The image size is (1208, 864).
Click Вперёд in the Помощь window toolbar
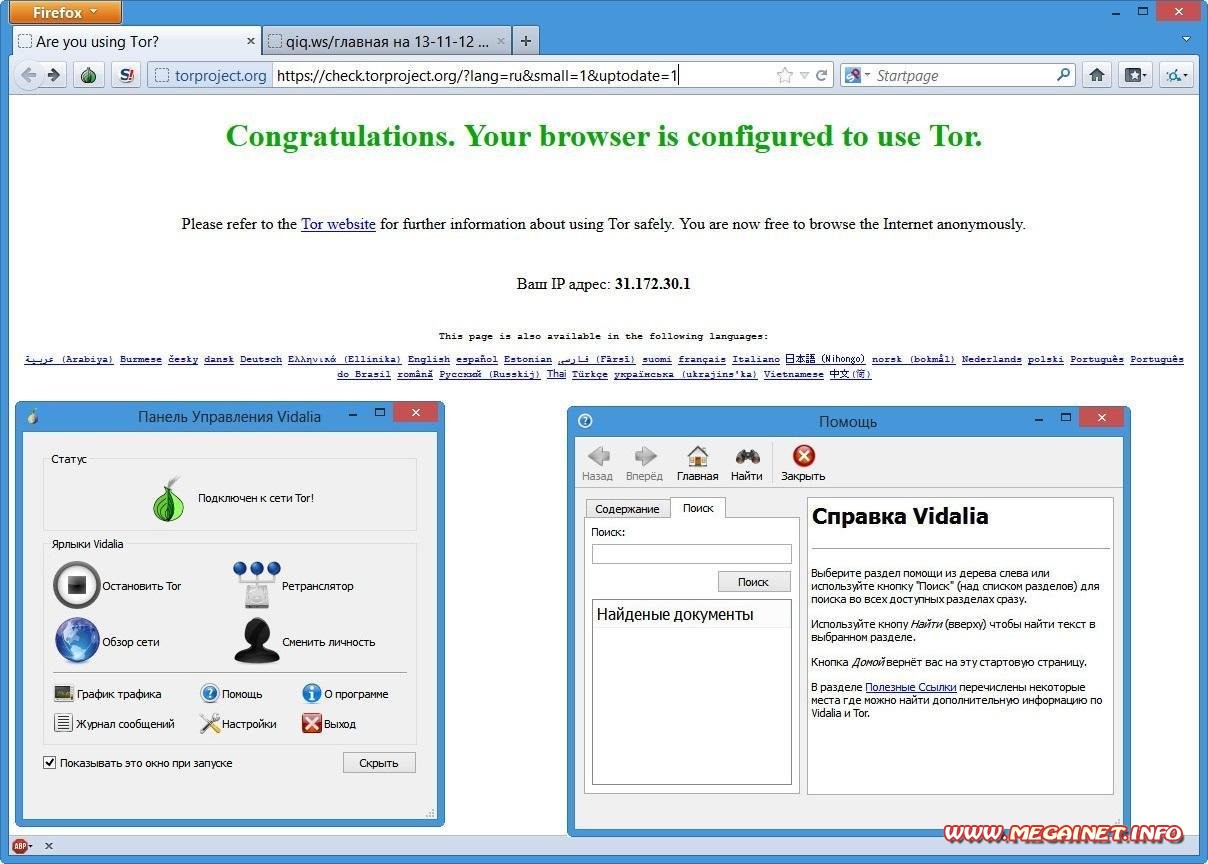[644, 464]
